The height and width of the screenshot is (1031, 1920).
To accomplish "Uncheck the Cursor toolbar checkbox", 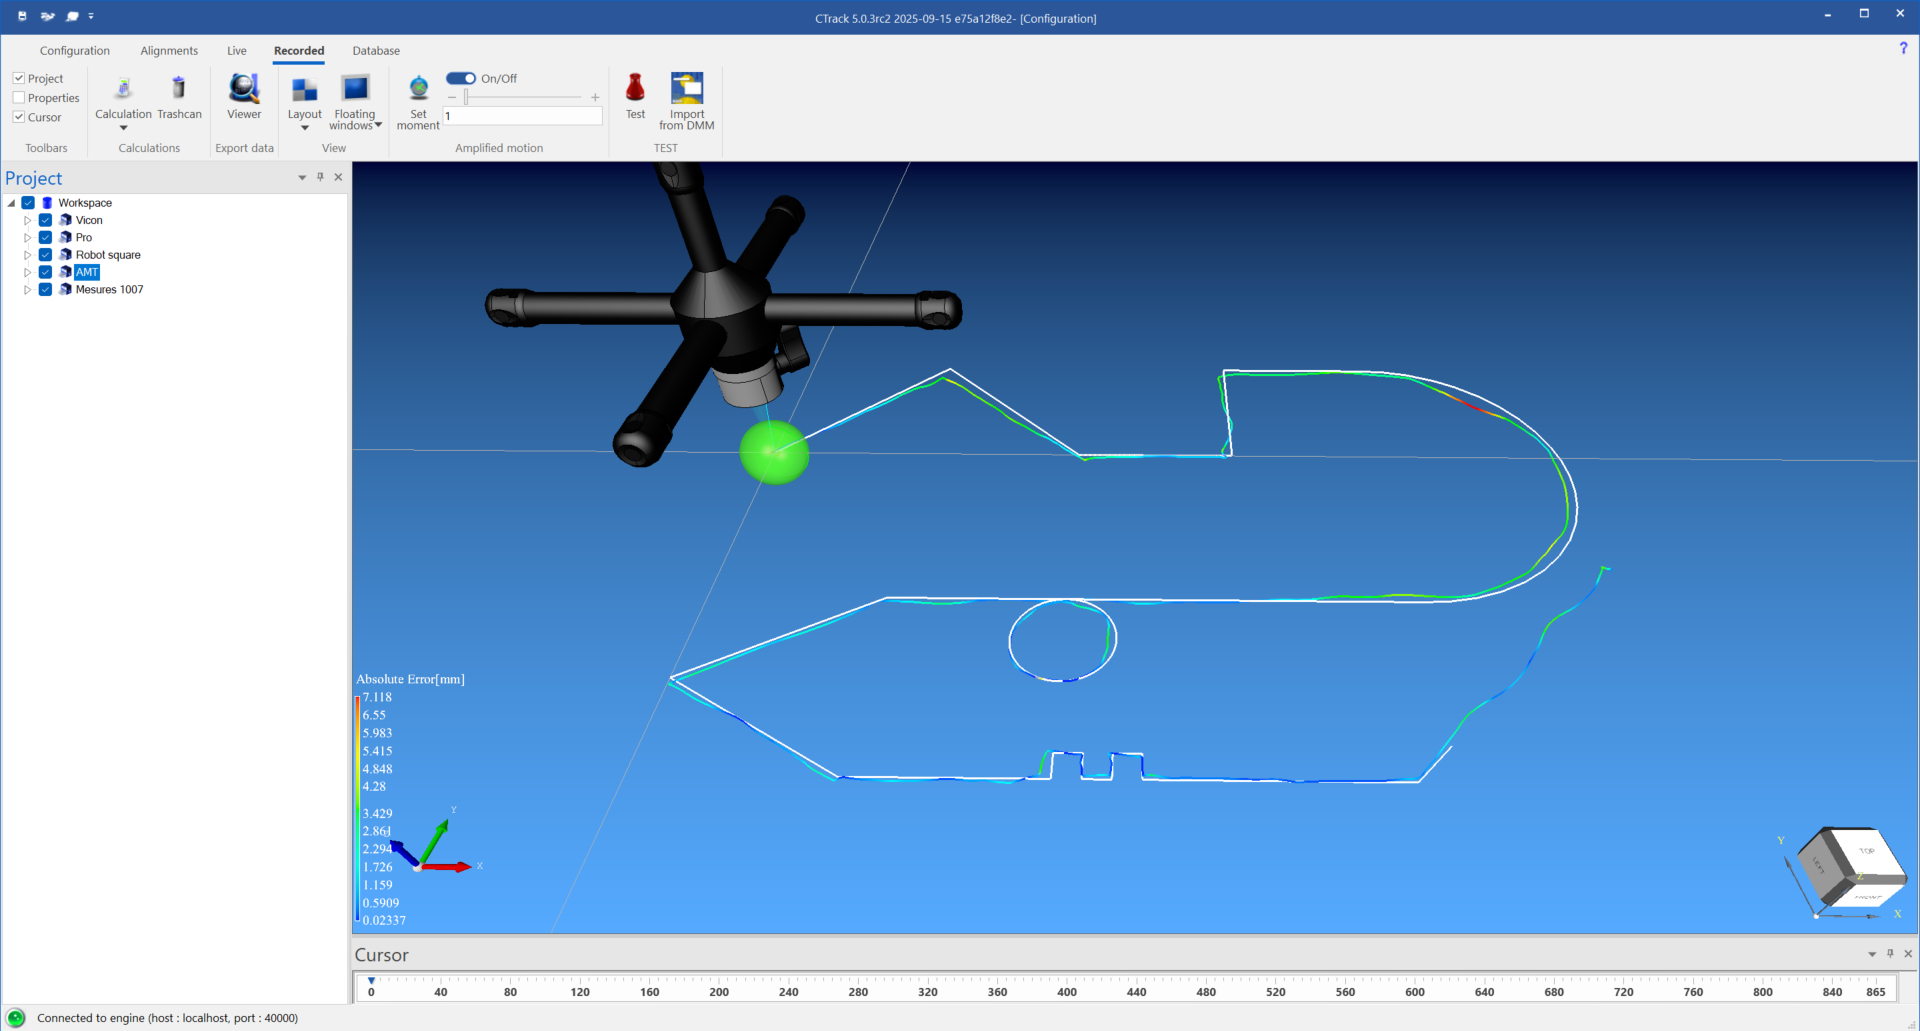I will click(19, 117).
